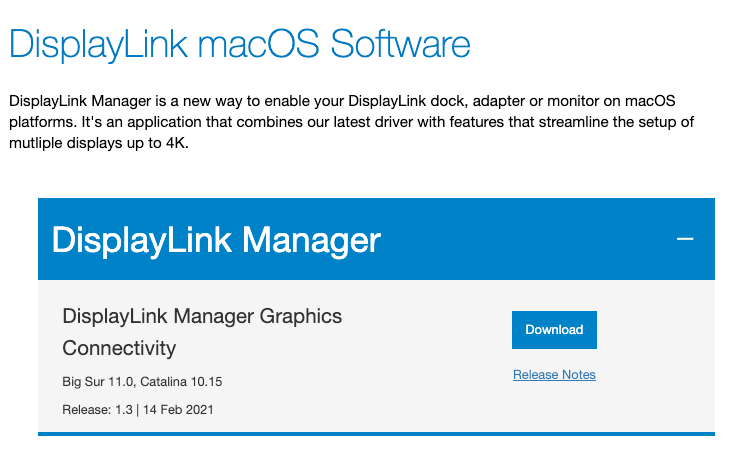Click the 'DisplayLink Manager Graphics Connectivity' product title
Image resolution: width=736 pixels, height=475 pixels.
[202, 332]
